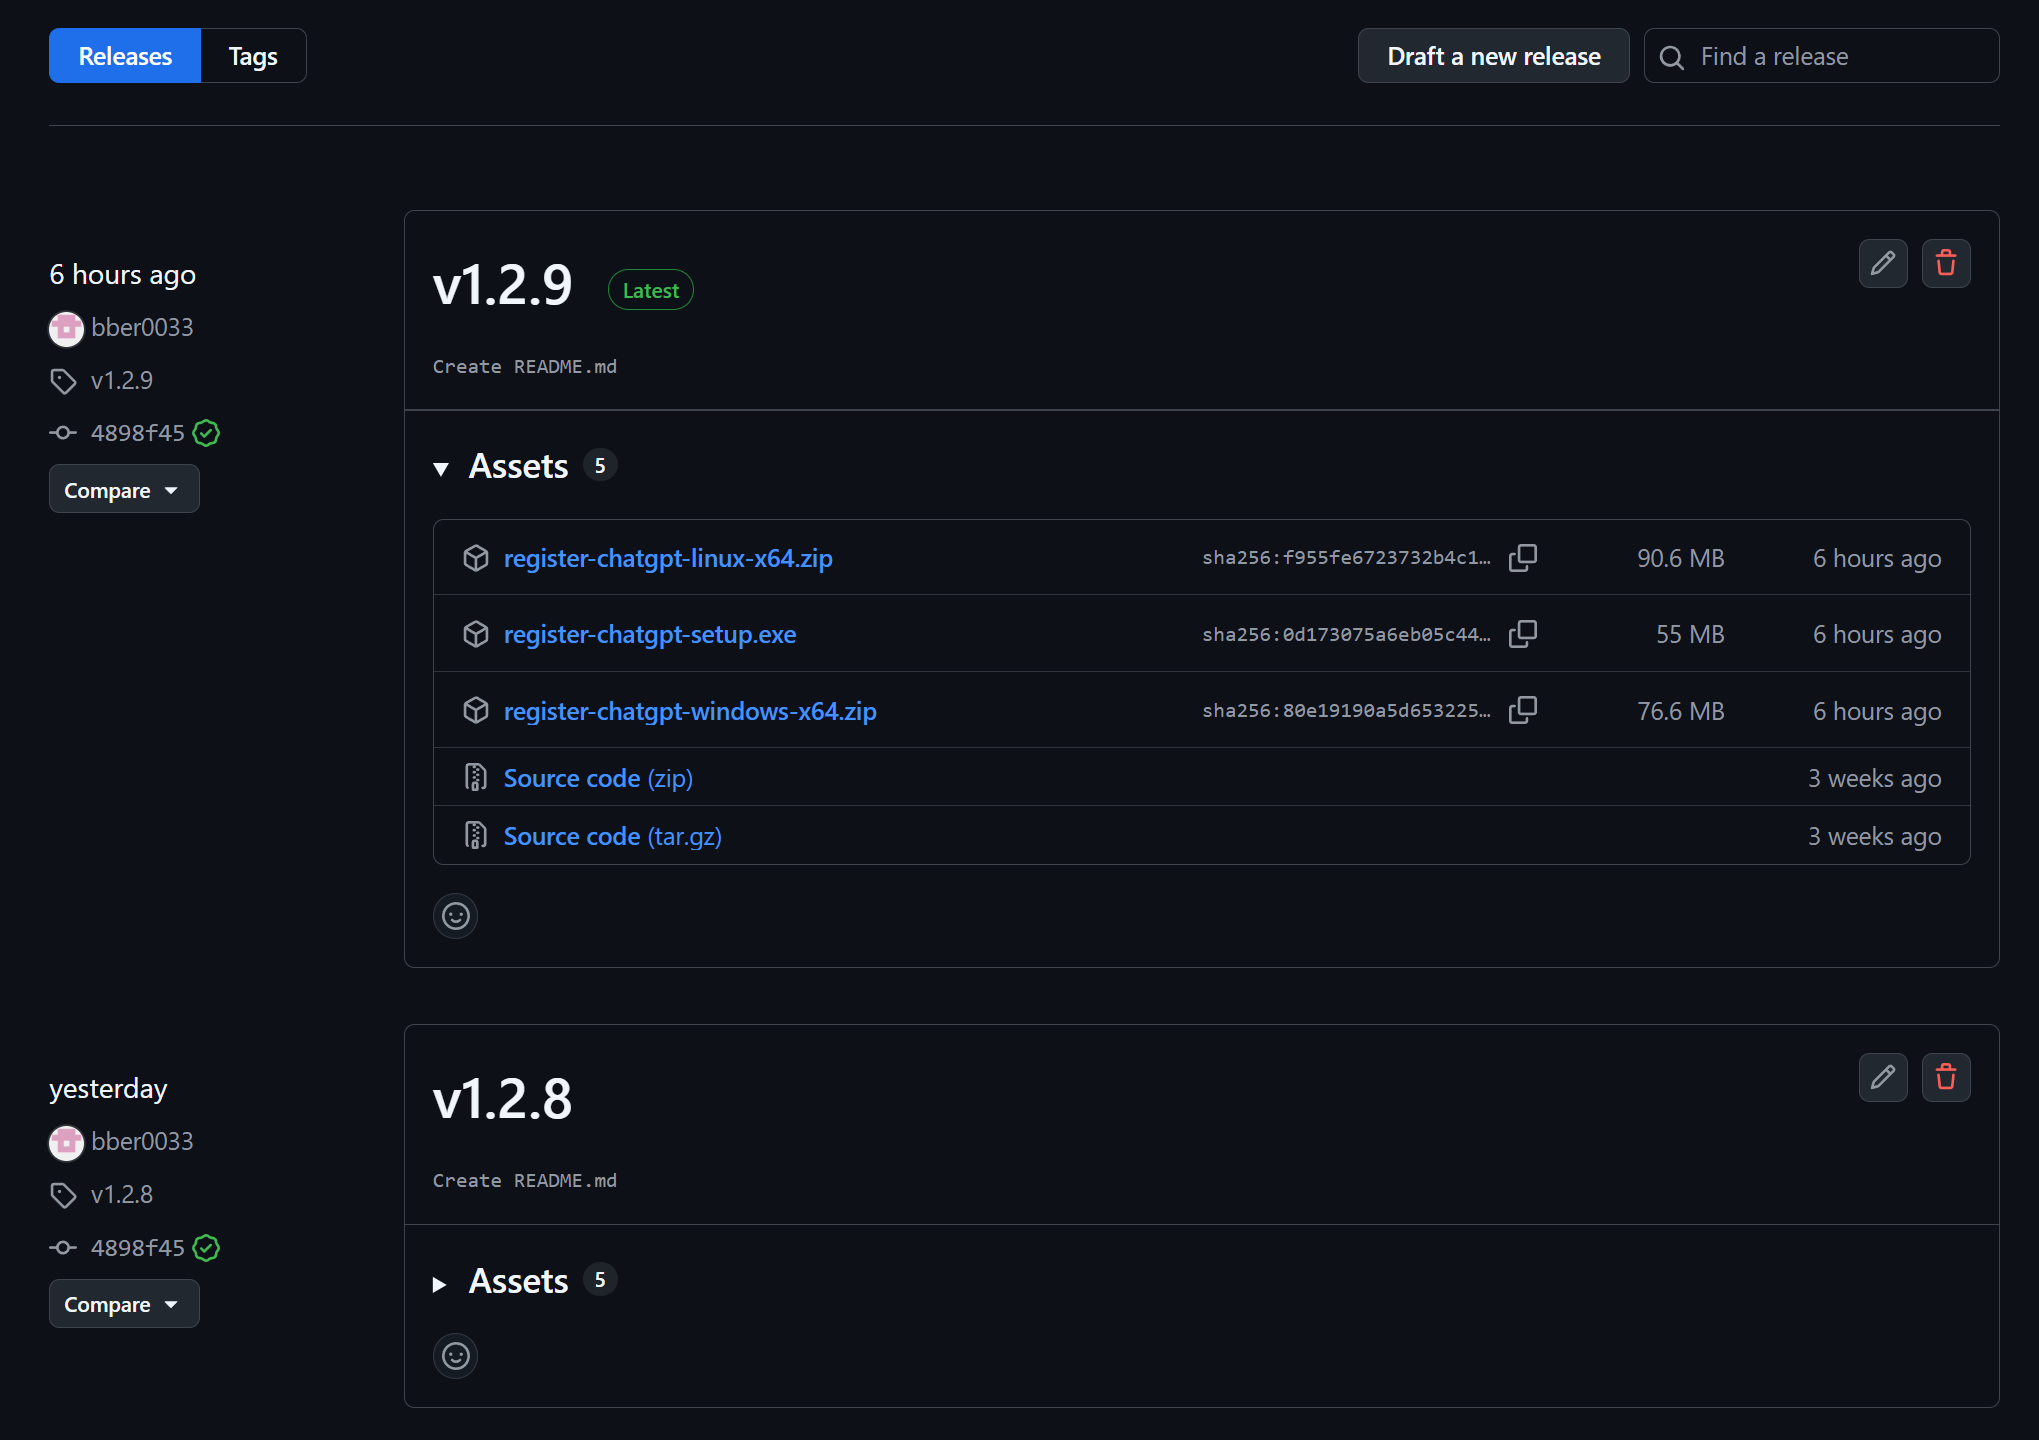Image resolution: width=2039 pixels, height=1440 pixels.
Task: Expand the v1.2.8 Assets section
Action: coord(440,1284)
